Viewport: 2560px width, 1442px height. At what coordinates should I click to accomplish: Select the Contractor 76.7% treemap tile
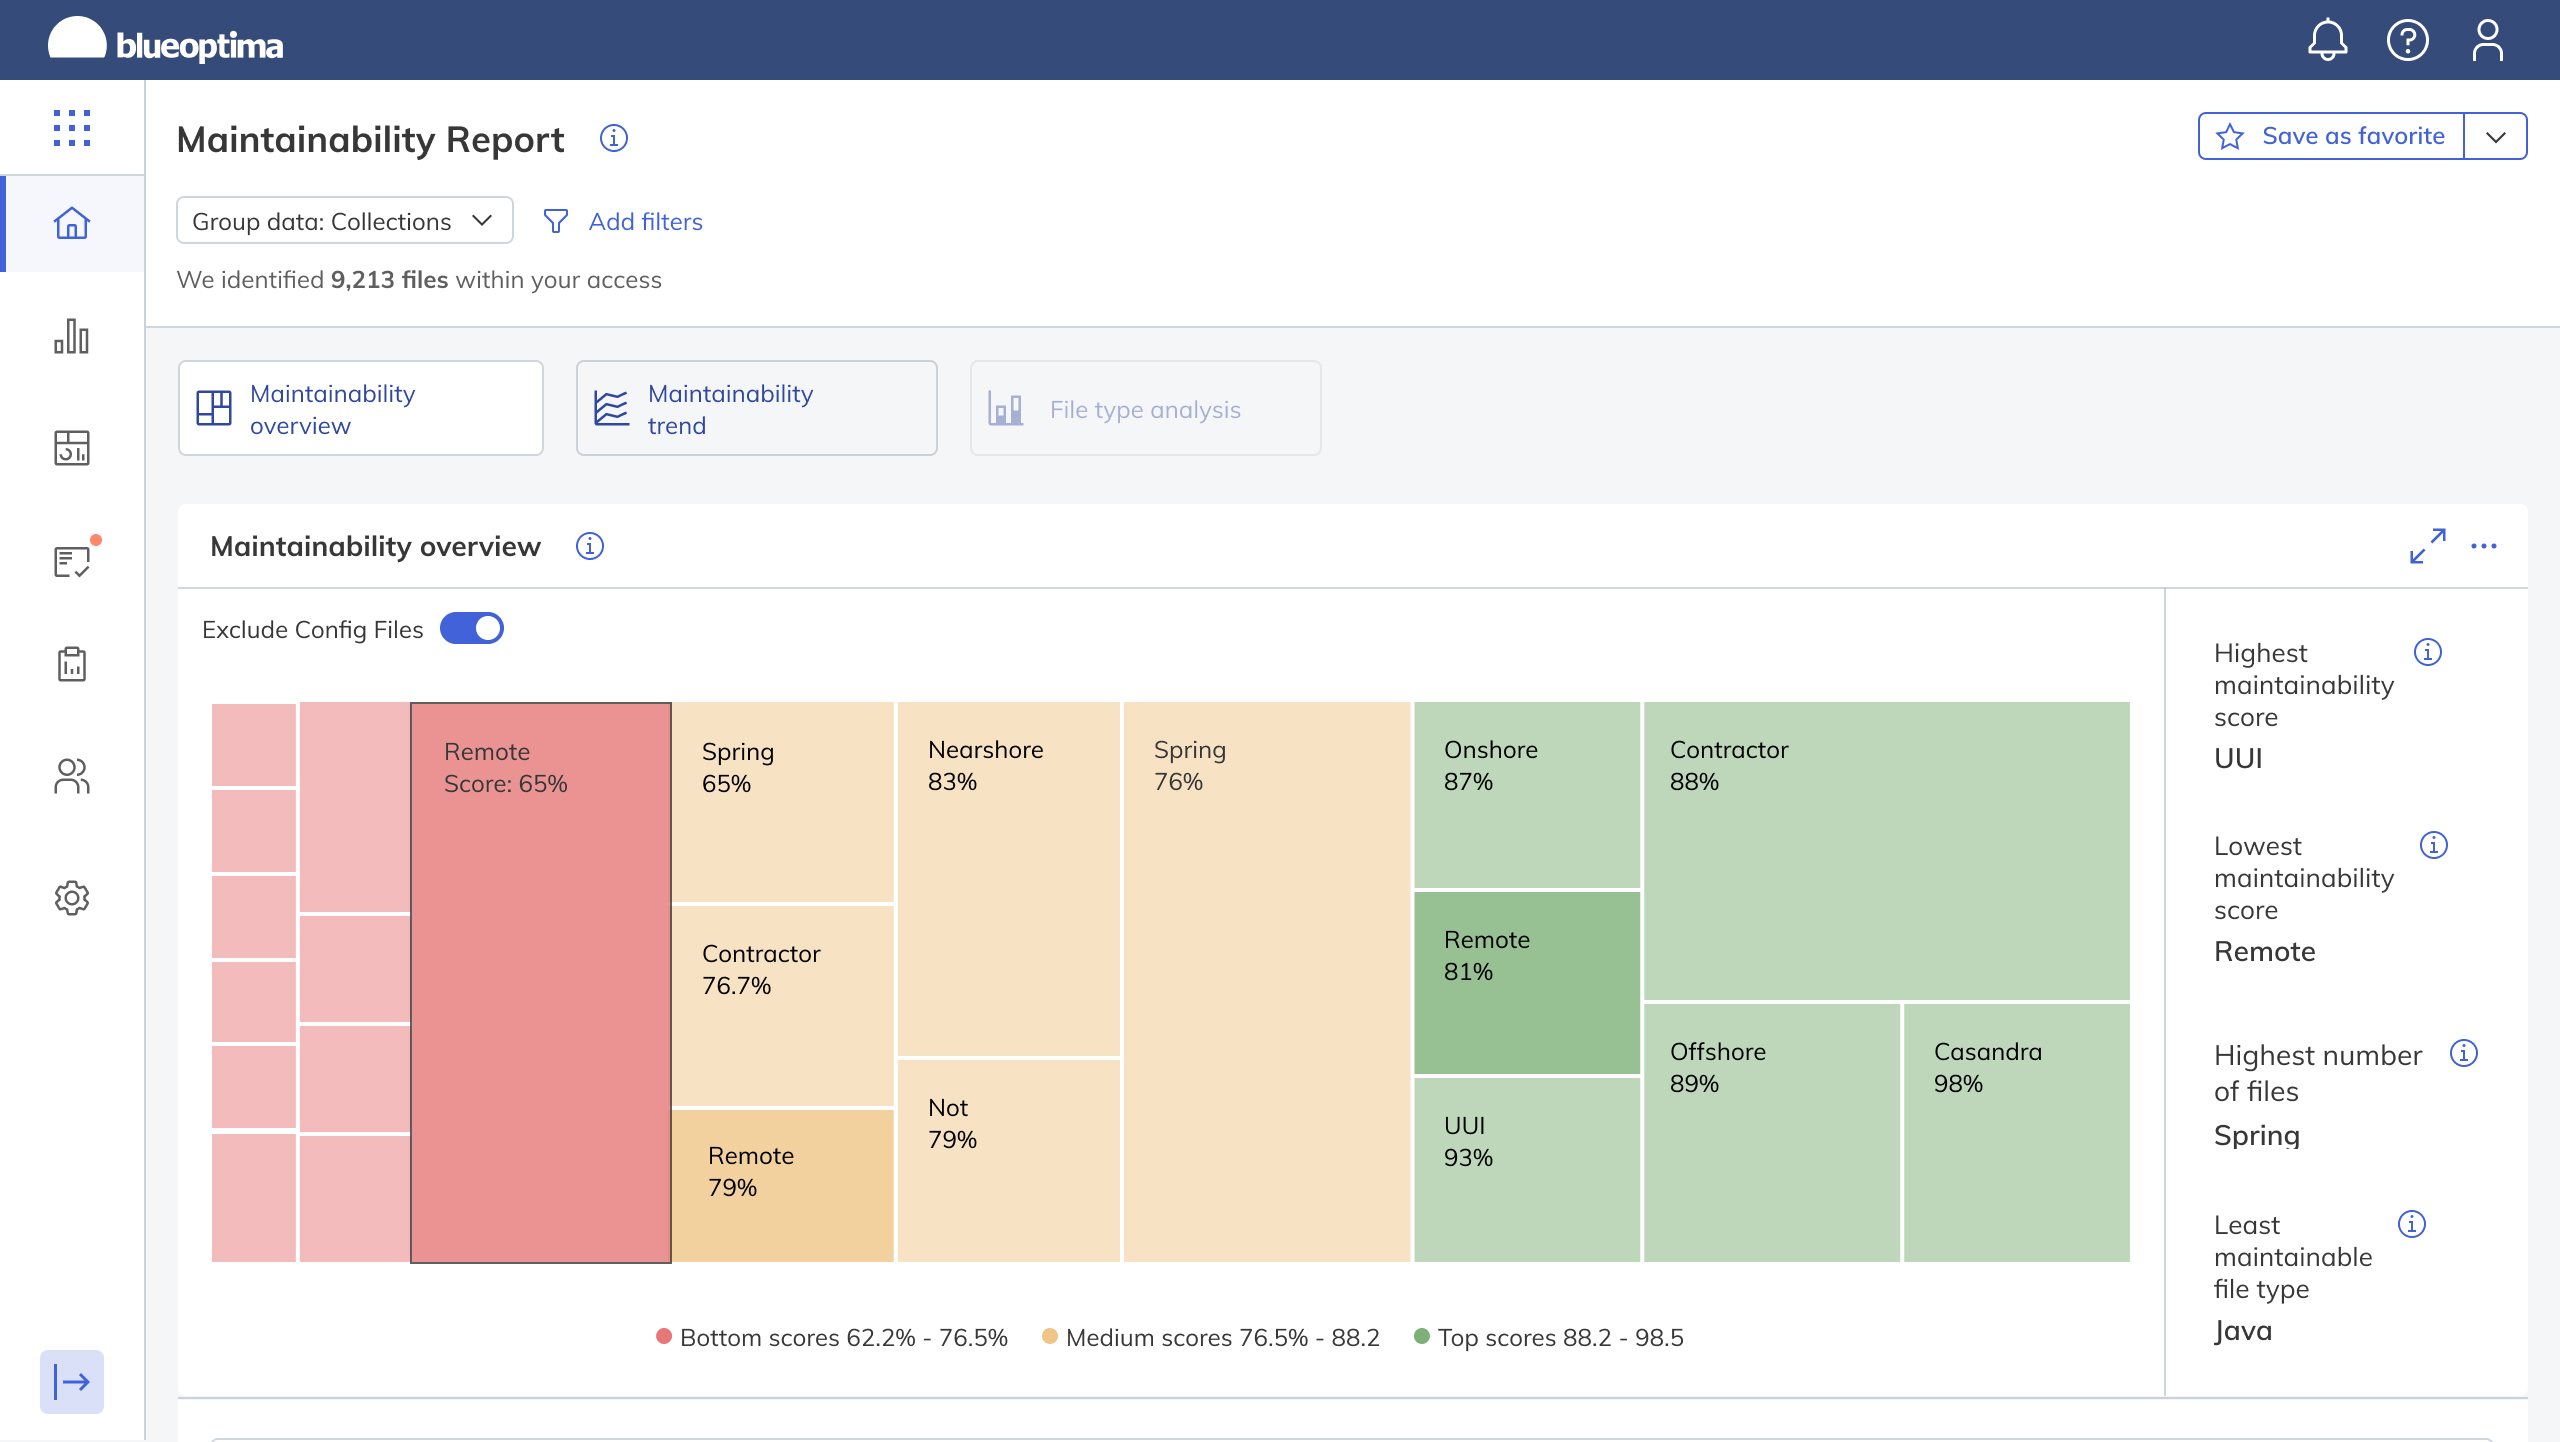pyautogui.click(x=783, y=1006)
